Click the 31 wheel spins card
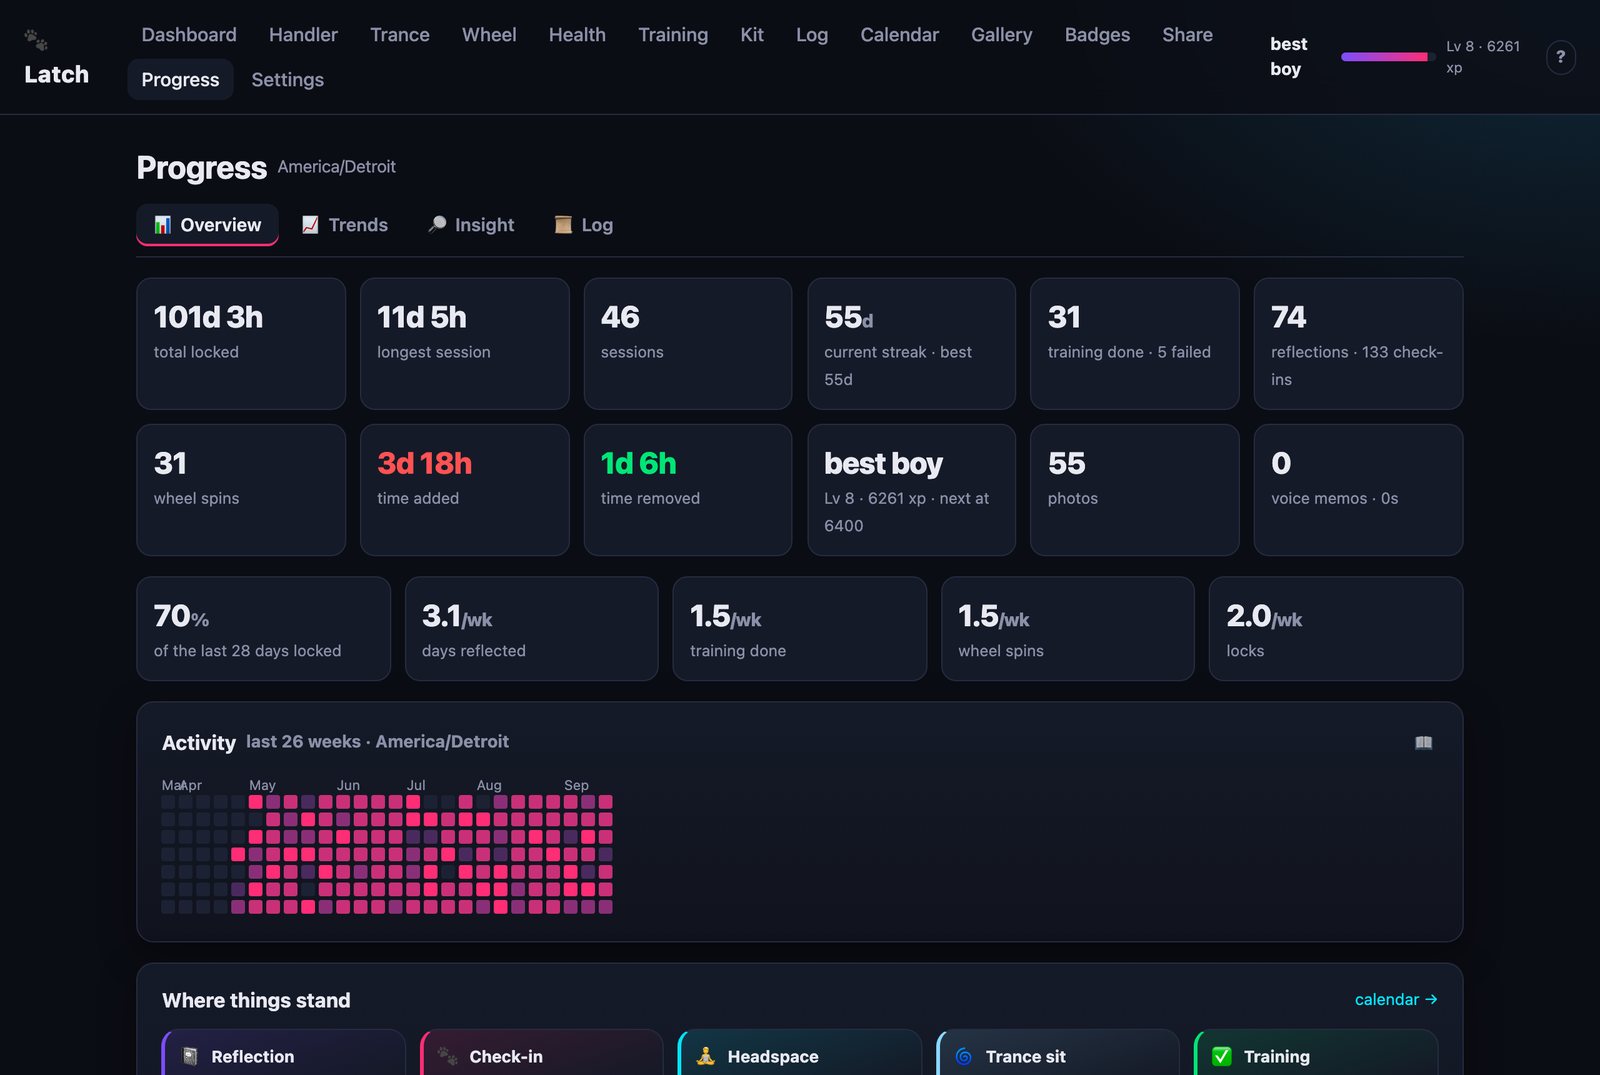Image resolution: width=1600 pixels, height=1075 pixels. pos(241,490)
